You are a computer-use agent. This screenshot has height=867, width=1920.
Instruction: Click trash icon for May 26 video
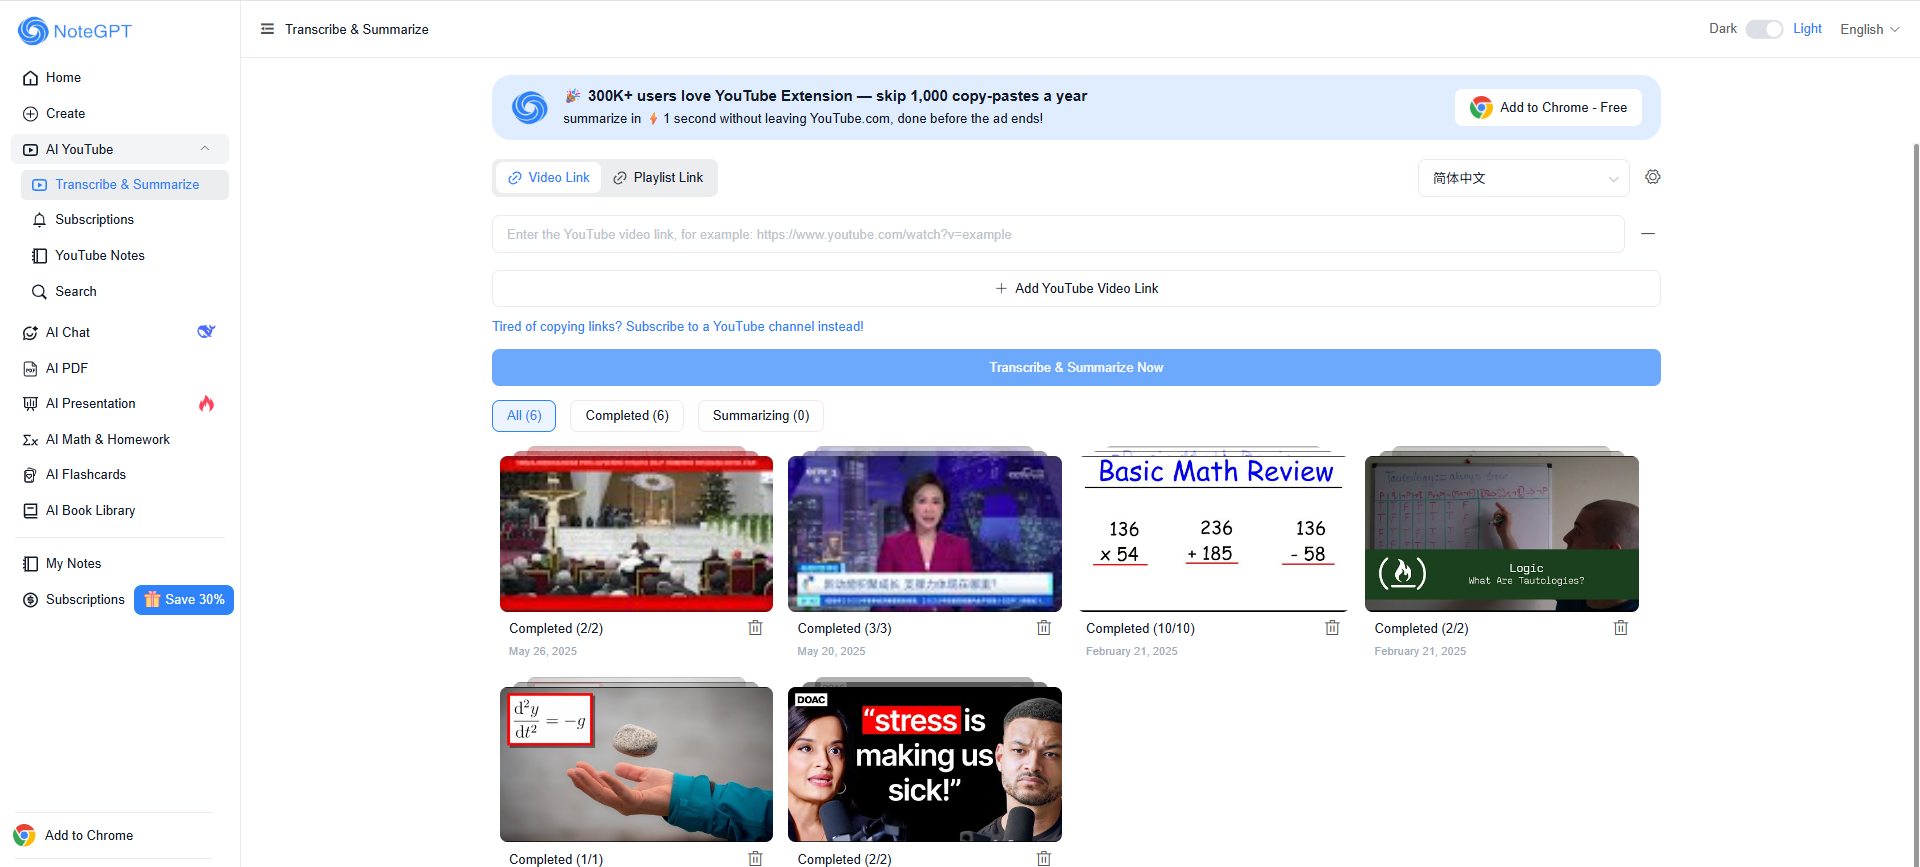coord(755,628)
